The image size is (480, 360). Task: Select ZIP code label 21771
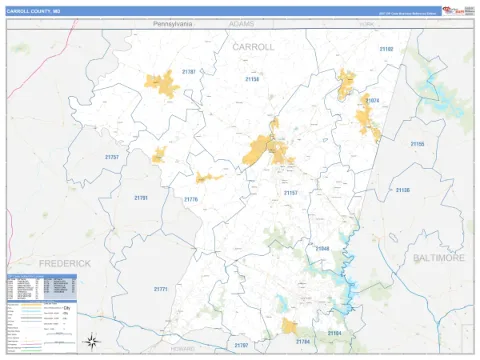[161, 289]
